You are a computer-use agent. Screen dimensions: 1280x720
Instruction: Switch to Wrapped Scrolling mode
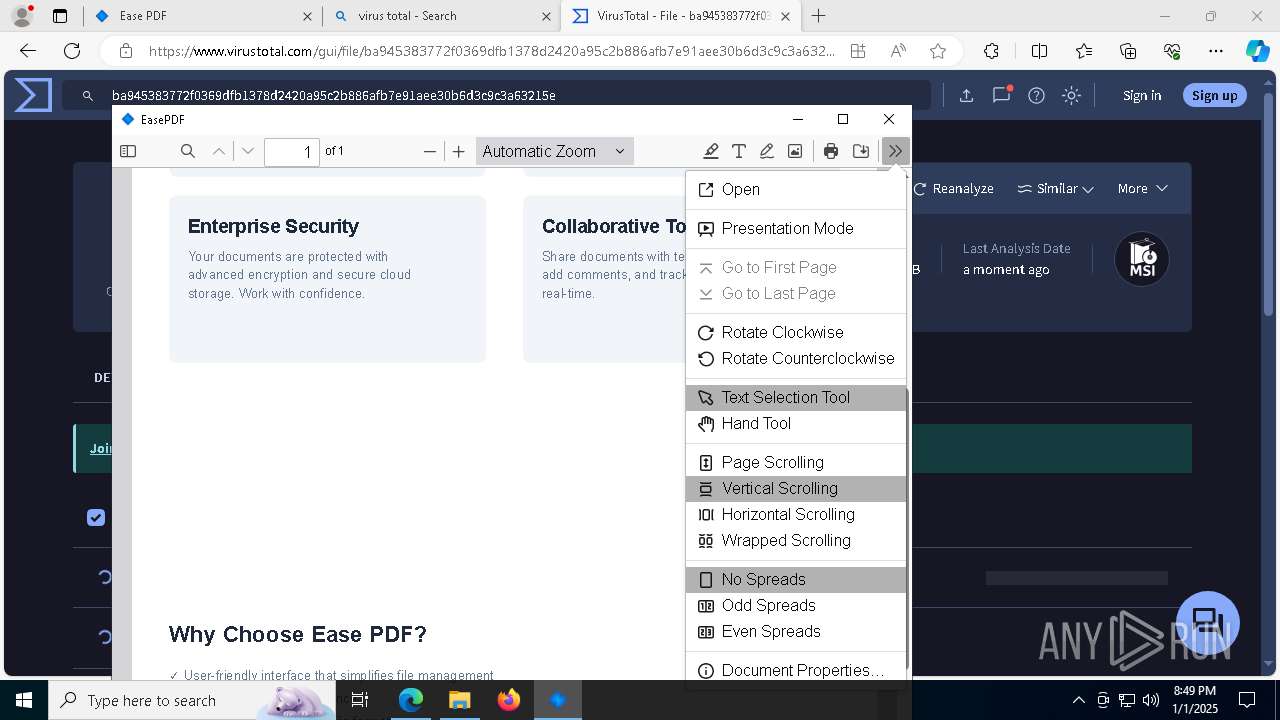point(796,540)
